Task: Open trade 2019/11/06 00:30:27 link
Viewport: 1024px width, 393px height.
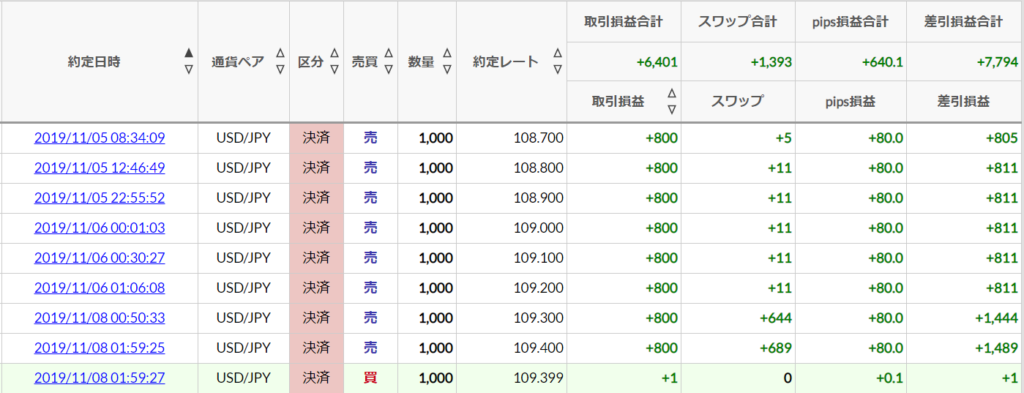Action: 99,258
